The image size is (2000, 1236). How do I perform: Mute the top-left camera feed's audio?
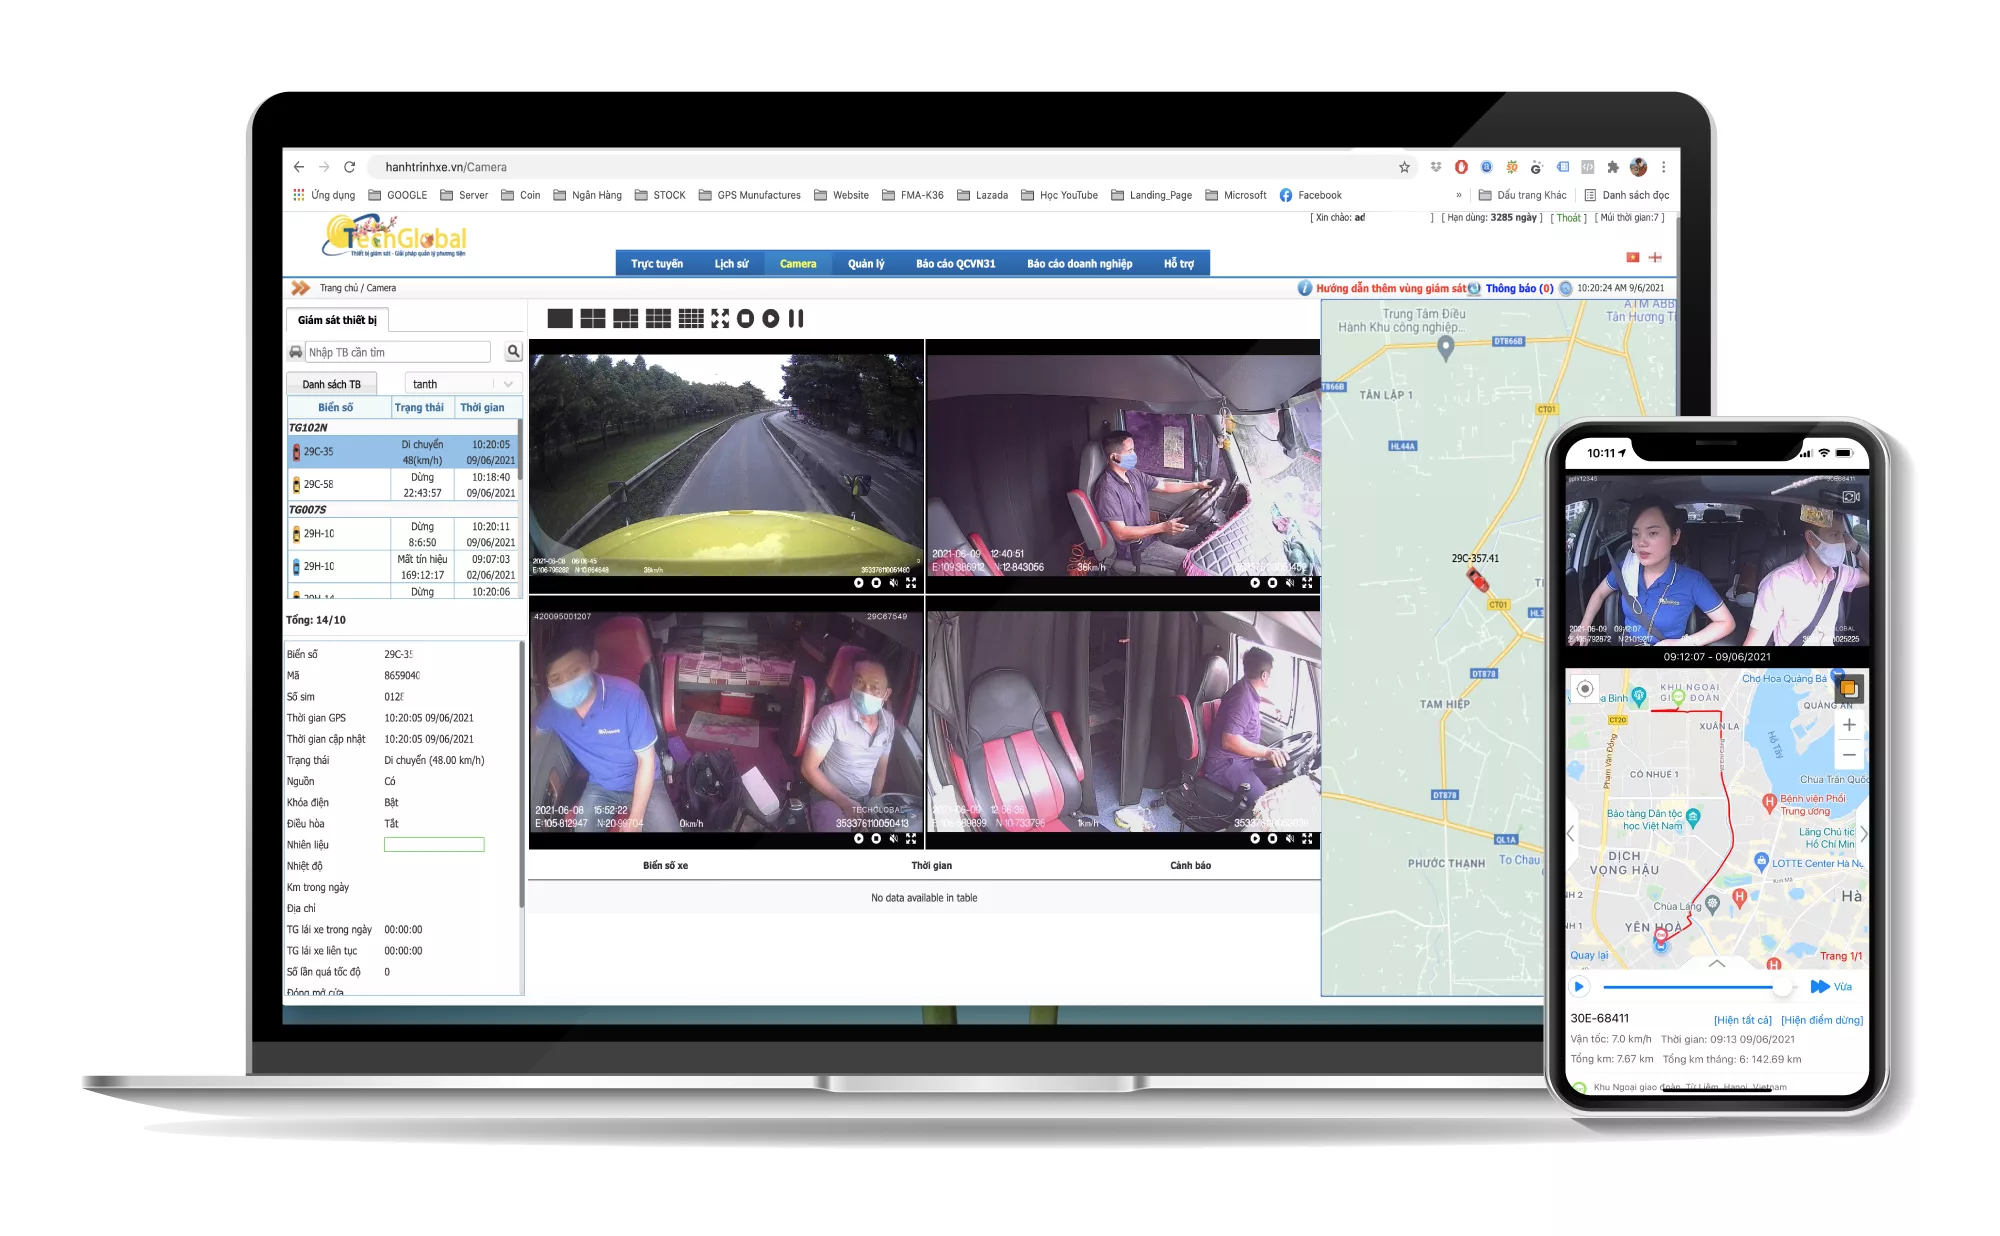tap(893, 583)
